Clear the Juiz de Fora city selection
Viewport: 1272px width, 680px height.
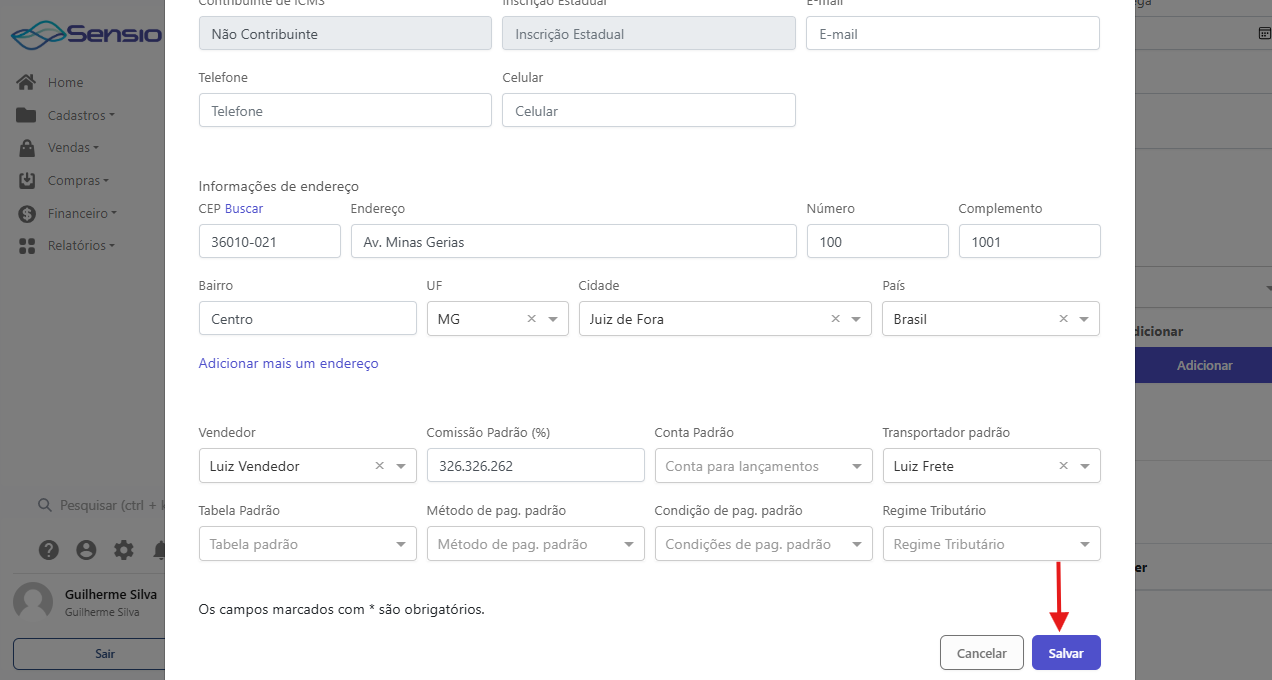[x=835, y=319]
